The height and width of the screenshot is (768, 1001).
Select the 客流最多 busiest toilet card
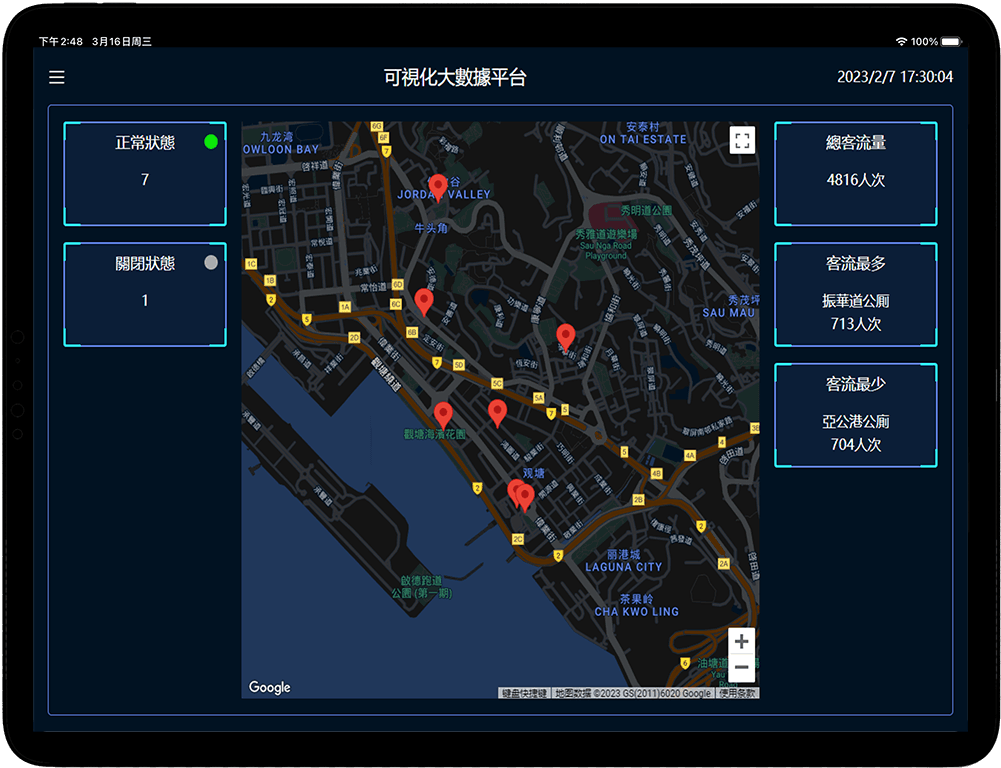pyautogui.click(x=855, y=294)
